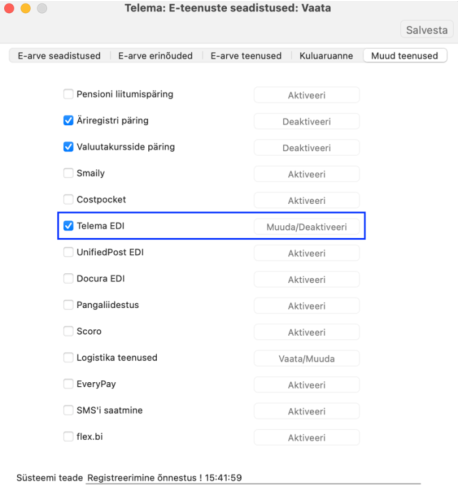Select the E-arve teenused tab

pyautogui.click(x=246, y=56)
